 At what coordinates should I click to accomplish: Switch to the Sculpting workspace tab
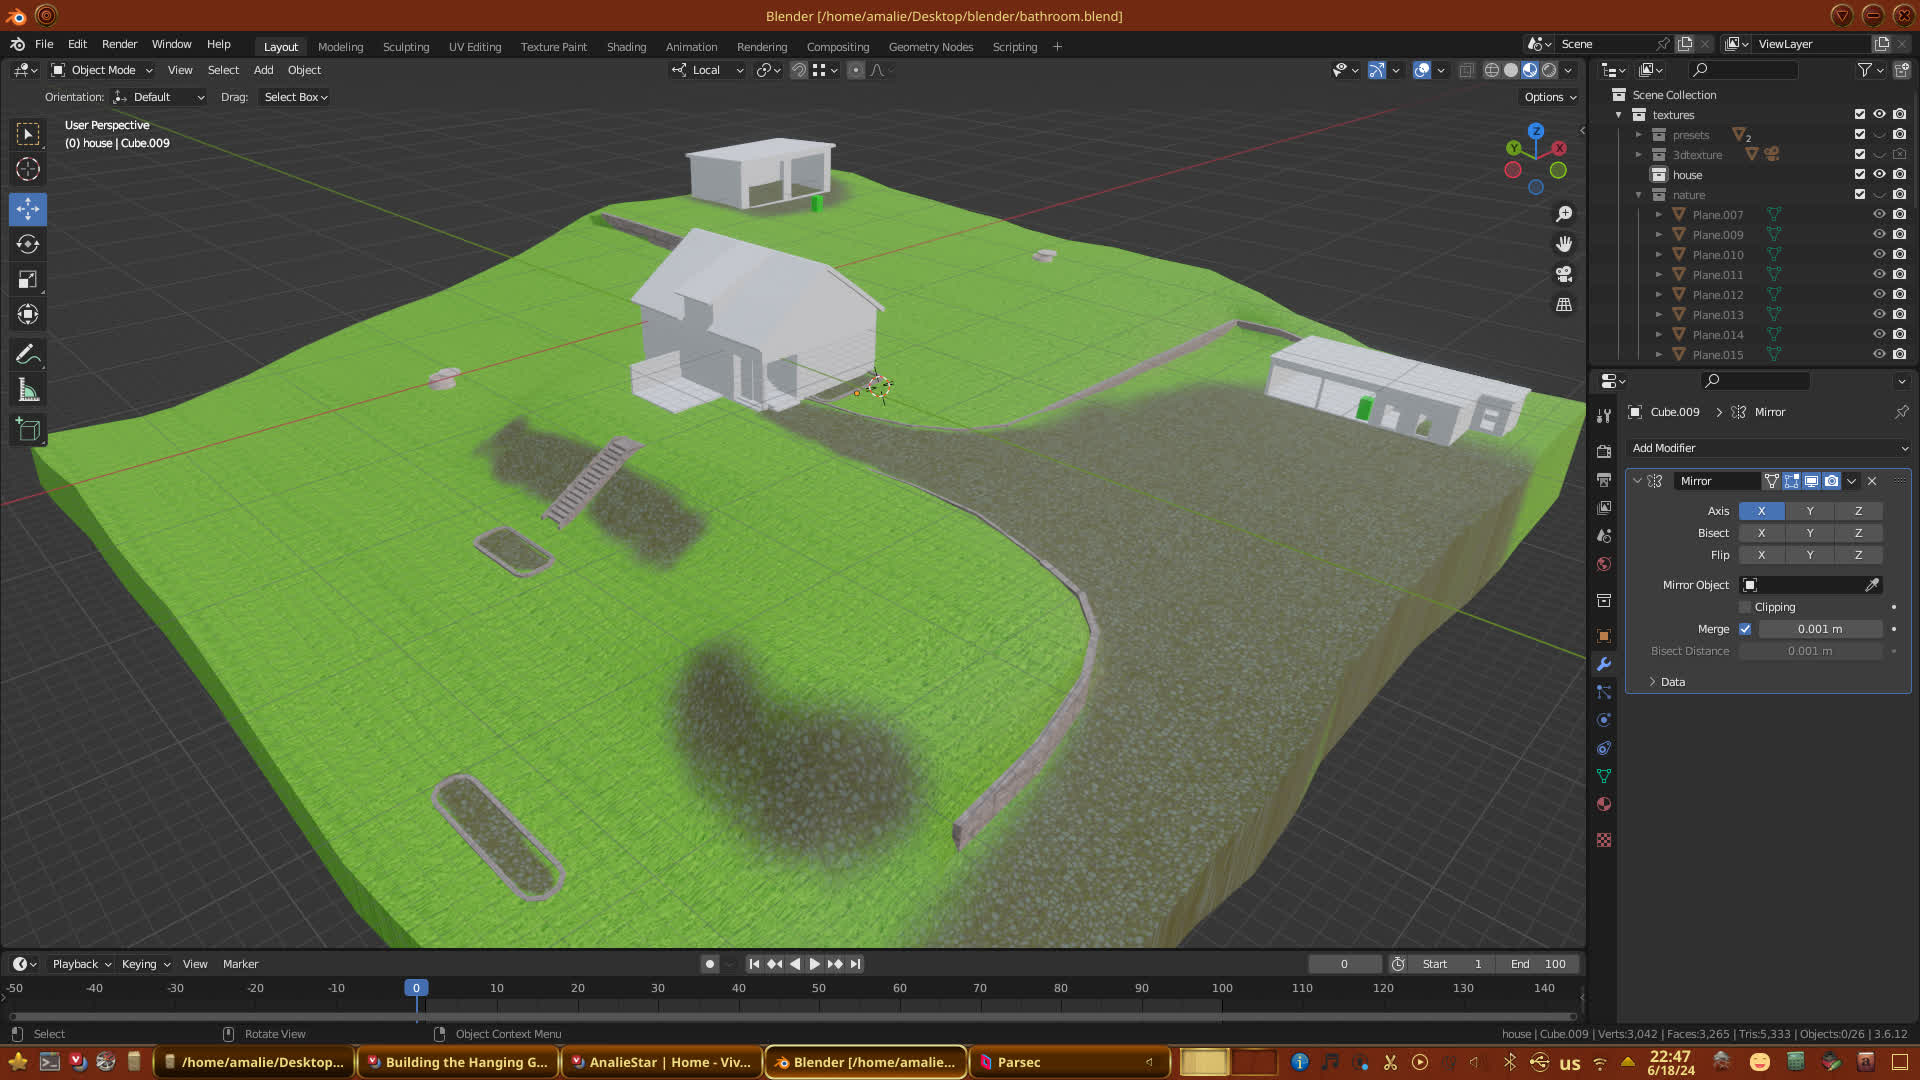[405, 46]
